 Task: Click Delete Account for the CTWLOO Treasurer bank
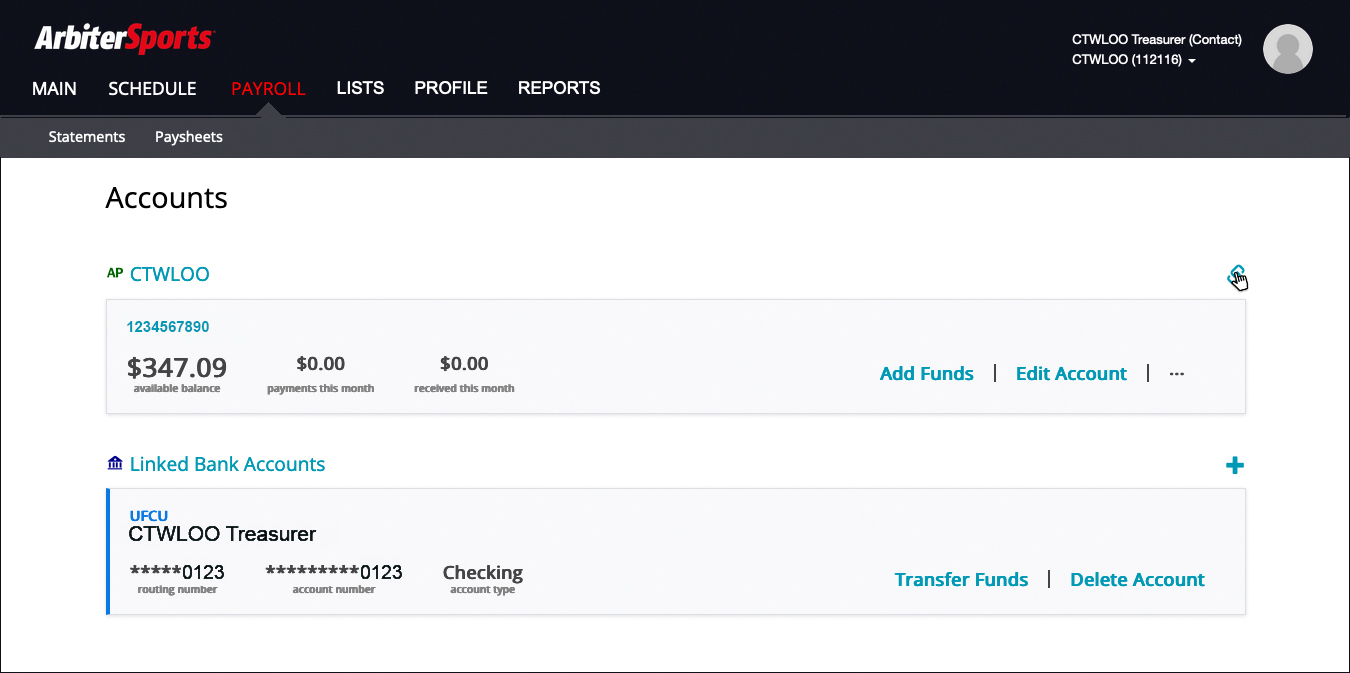(1137, 579)
